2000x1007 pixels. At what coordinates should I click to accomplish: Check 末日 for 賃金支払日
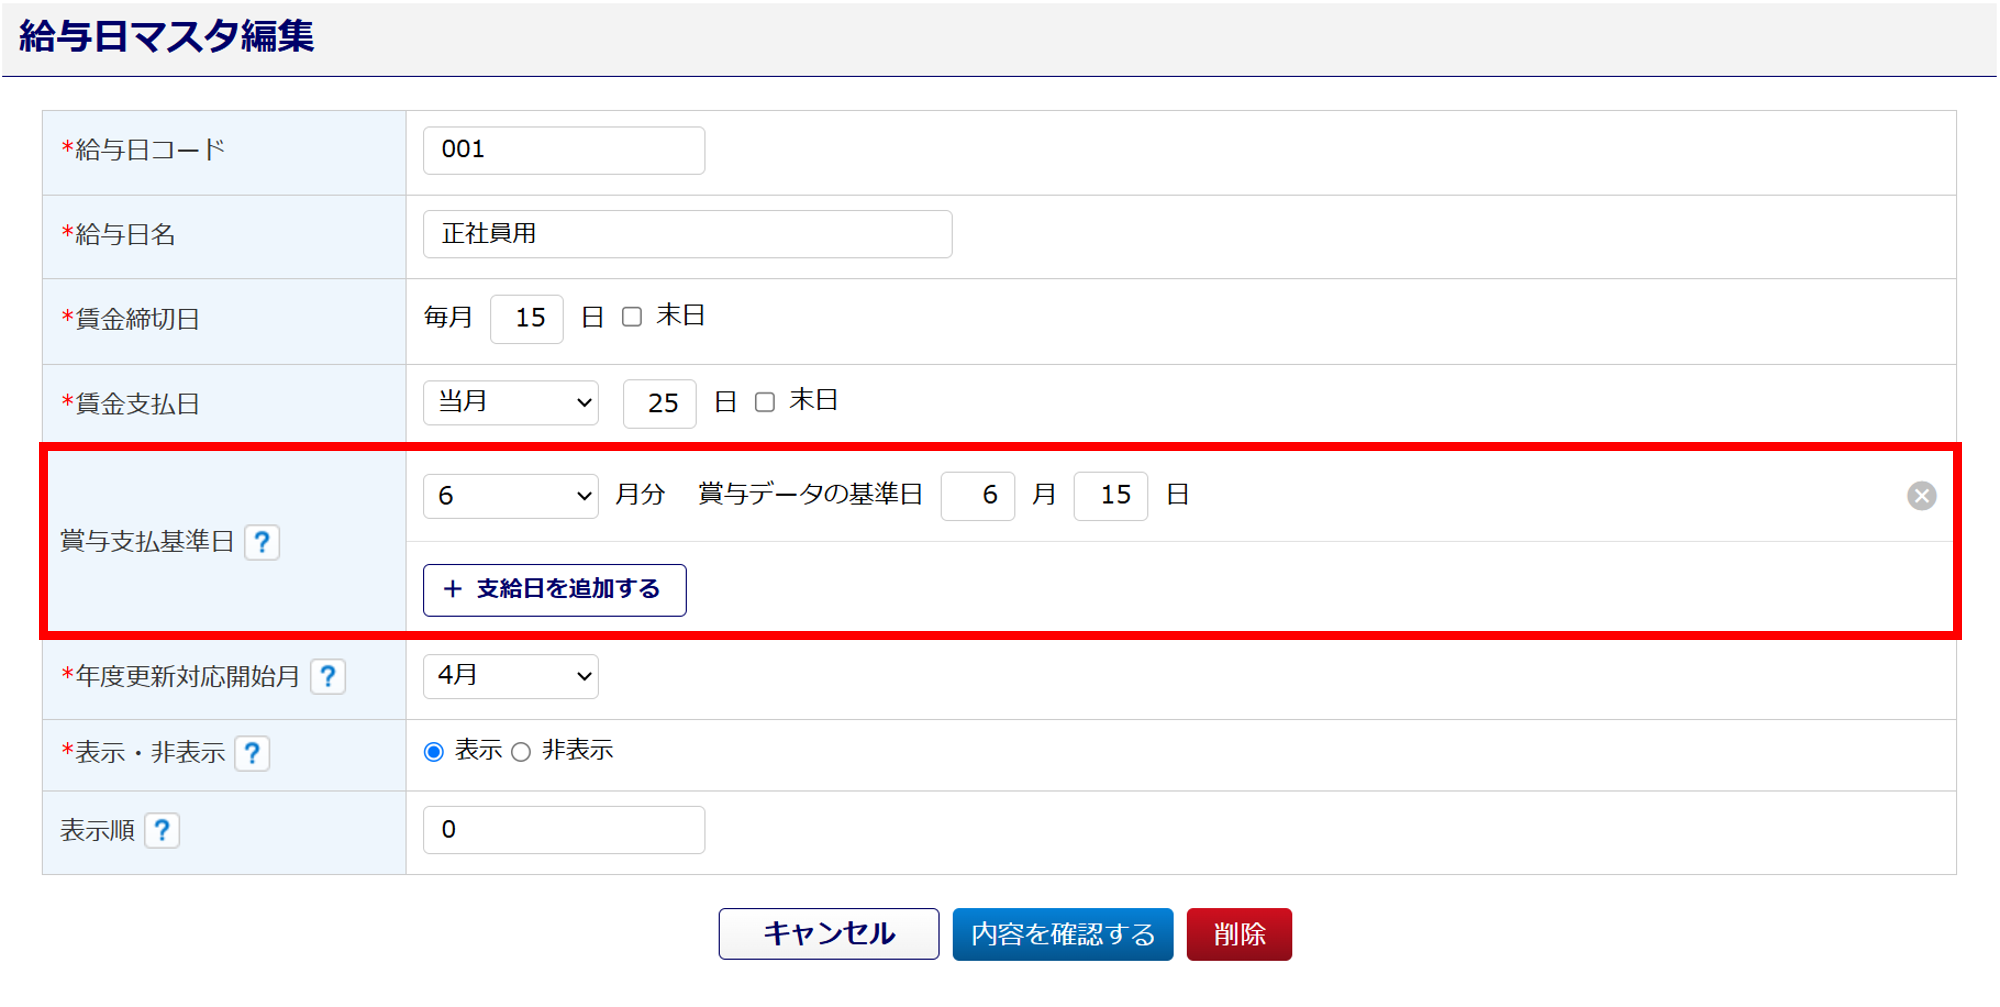click(765, 402)
